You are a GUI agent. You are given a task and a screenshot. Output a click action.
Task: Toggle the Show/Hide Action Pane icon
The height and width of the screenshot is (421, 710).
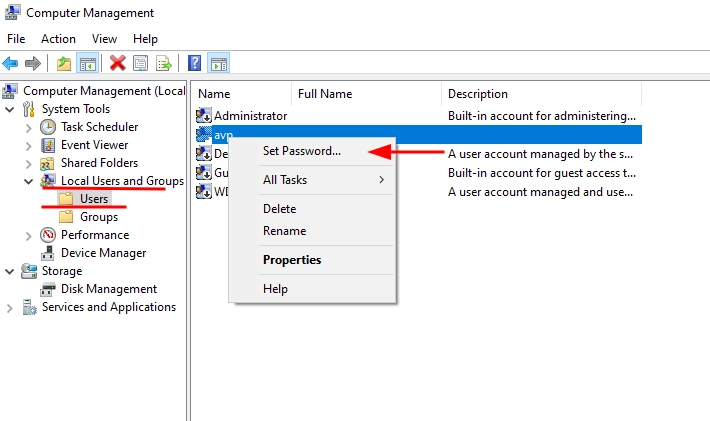coord(218,63)
